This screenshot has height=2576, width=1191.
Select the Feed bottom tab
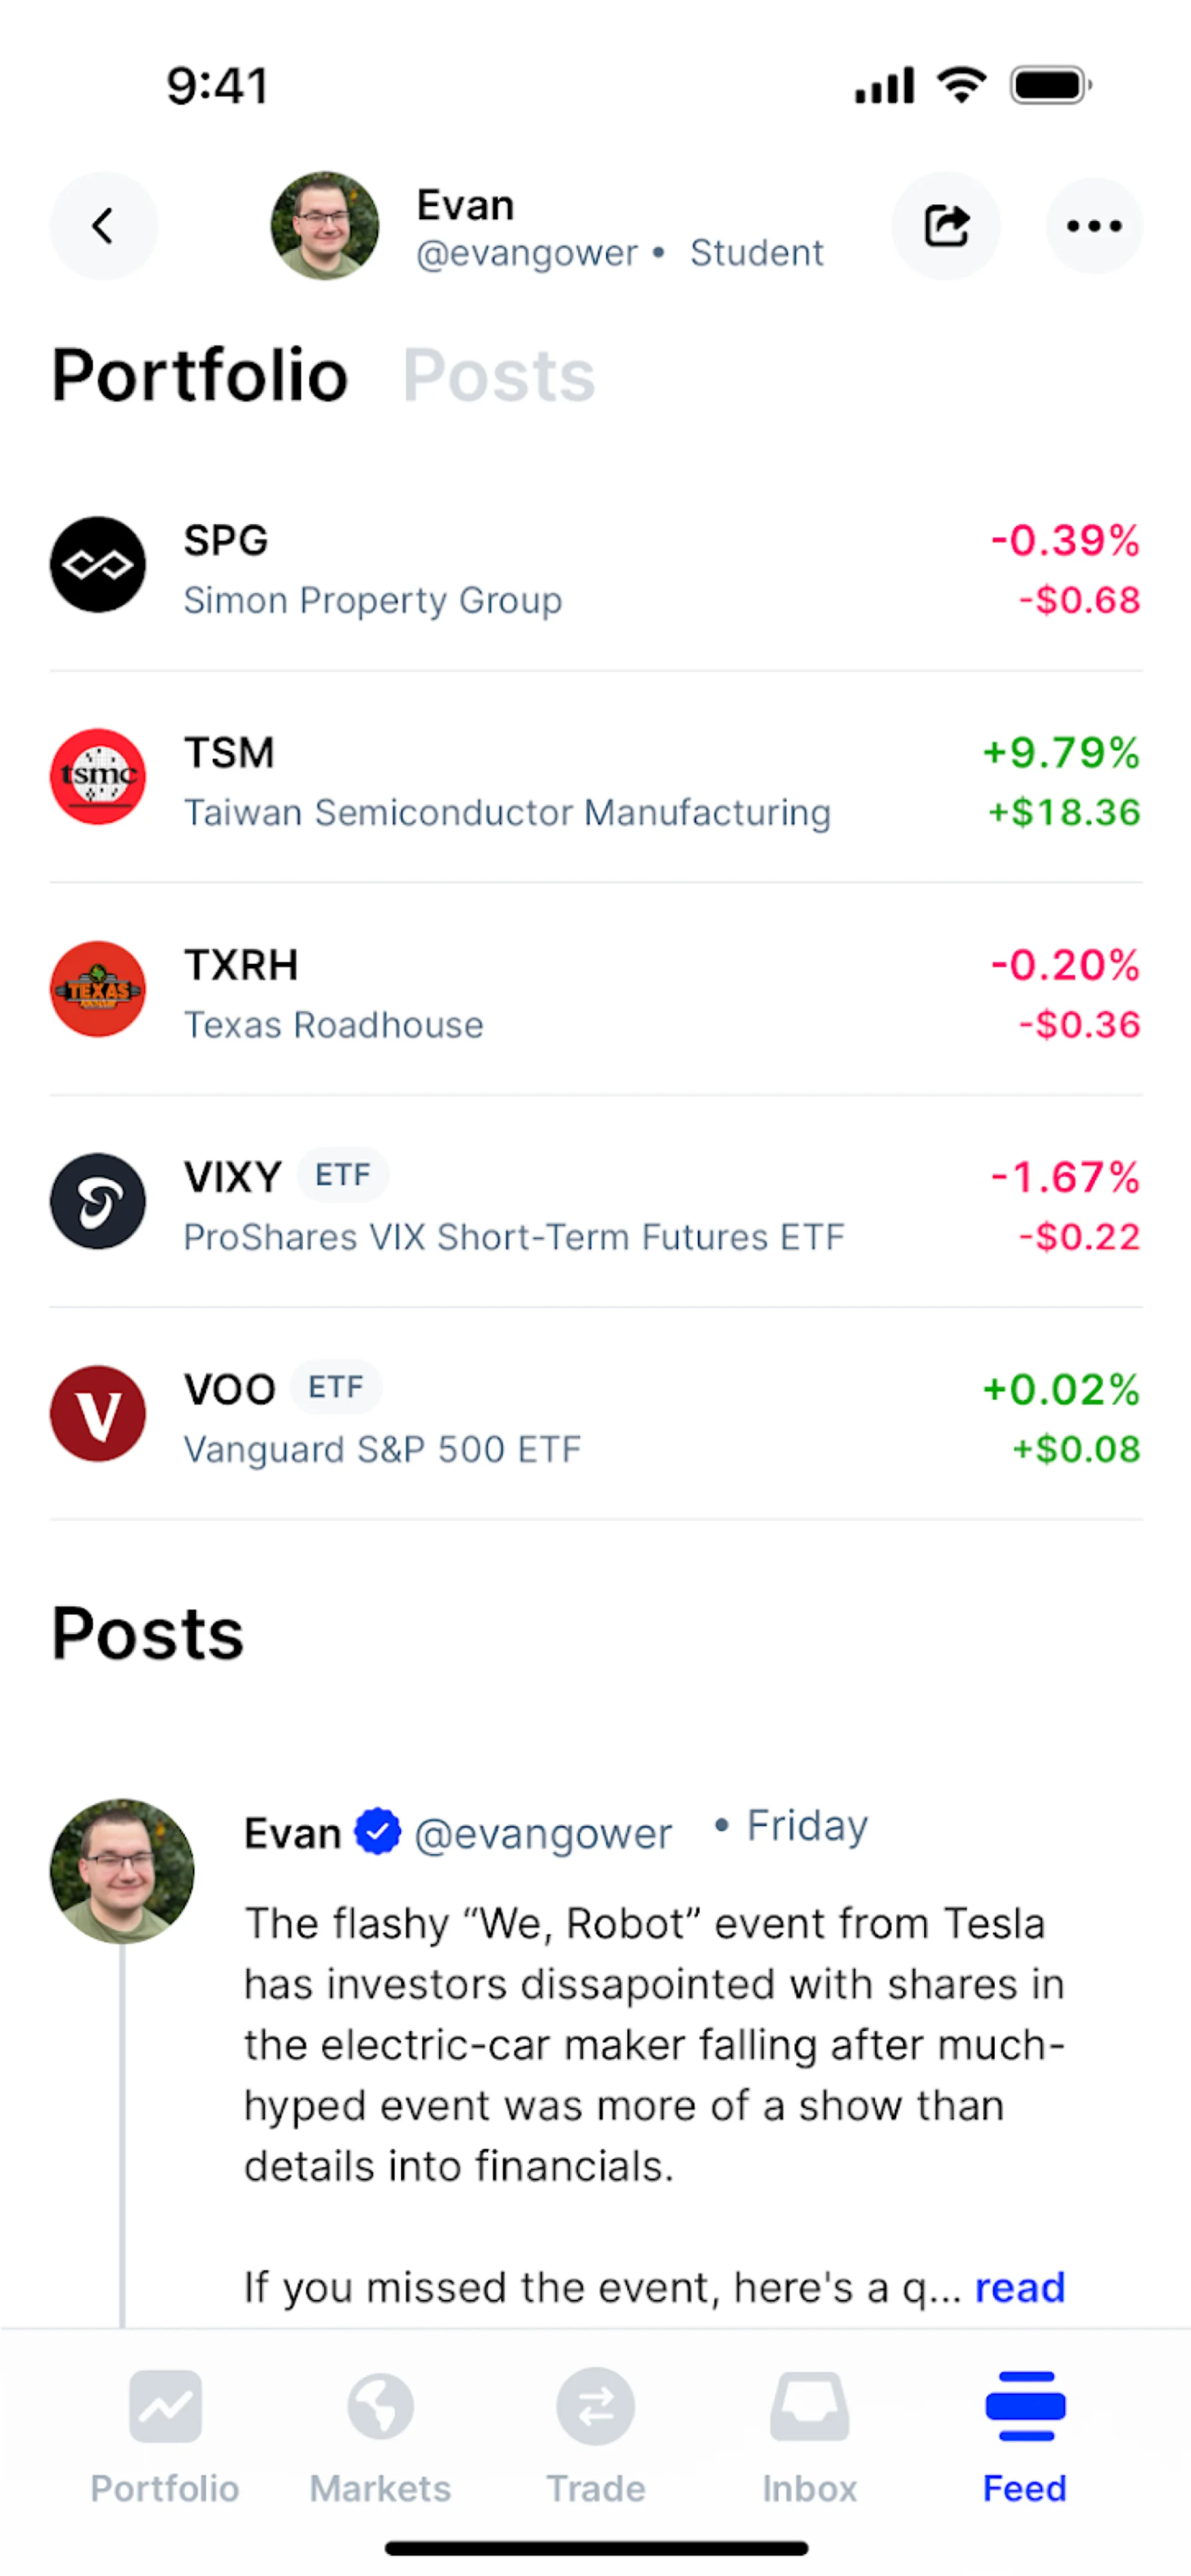1025,2436
